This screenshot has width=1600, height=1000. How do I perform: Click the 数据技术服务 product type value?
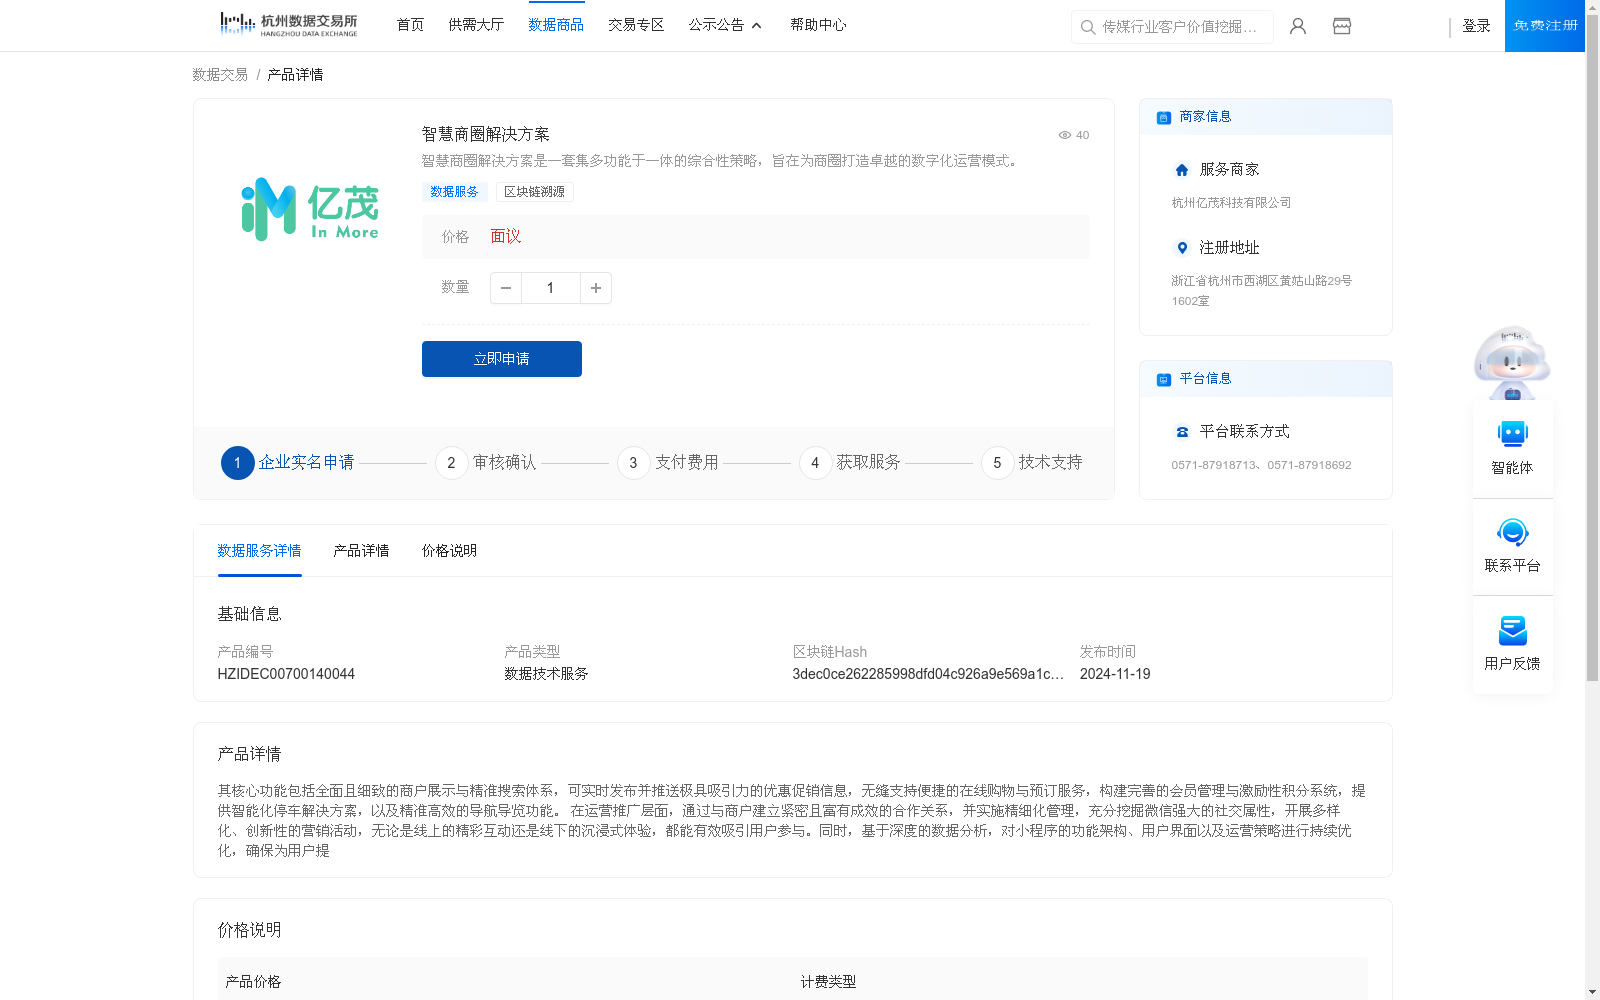tap(546, 674)
